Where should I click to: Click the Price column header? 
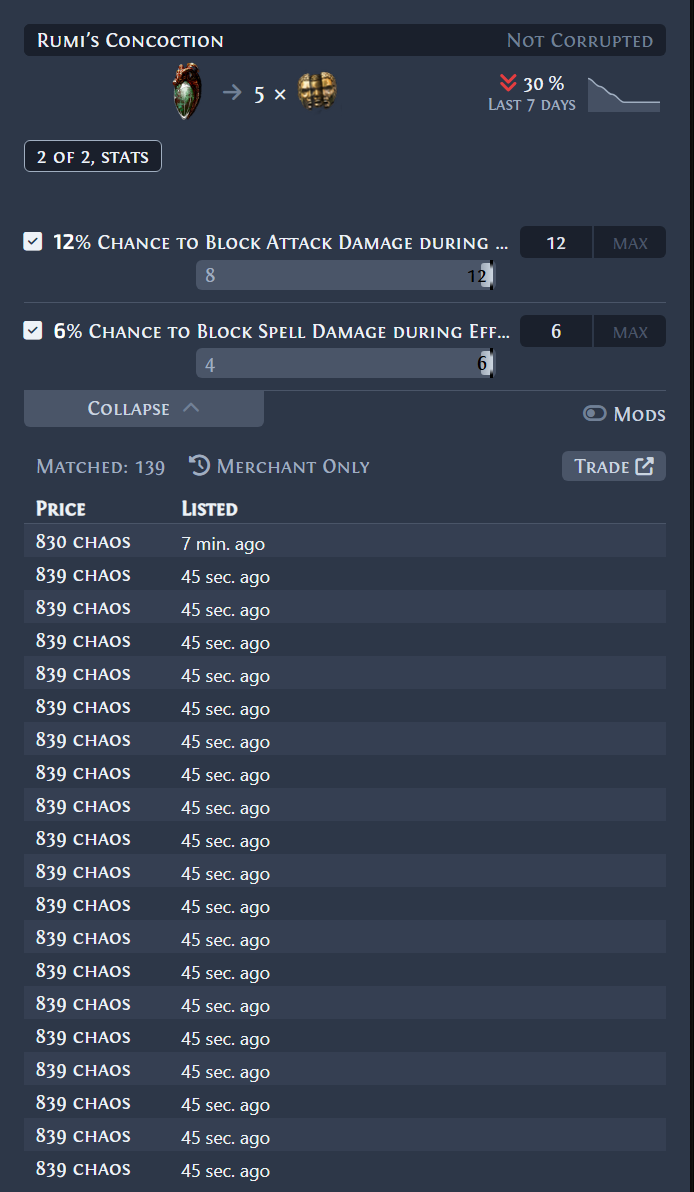click(61, 509)
